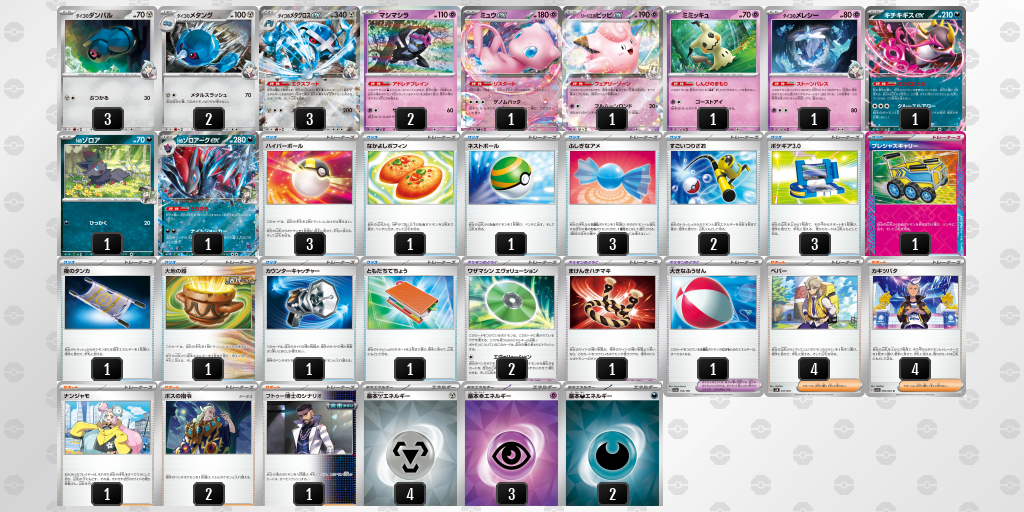The image size is (1024, 512).
Task: Select the Boss's Orders supporter card
Action: tap(208, 444)
